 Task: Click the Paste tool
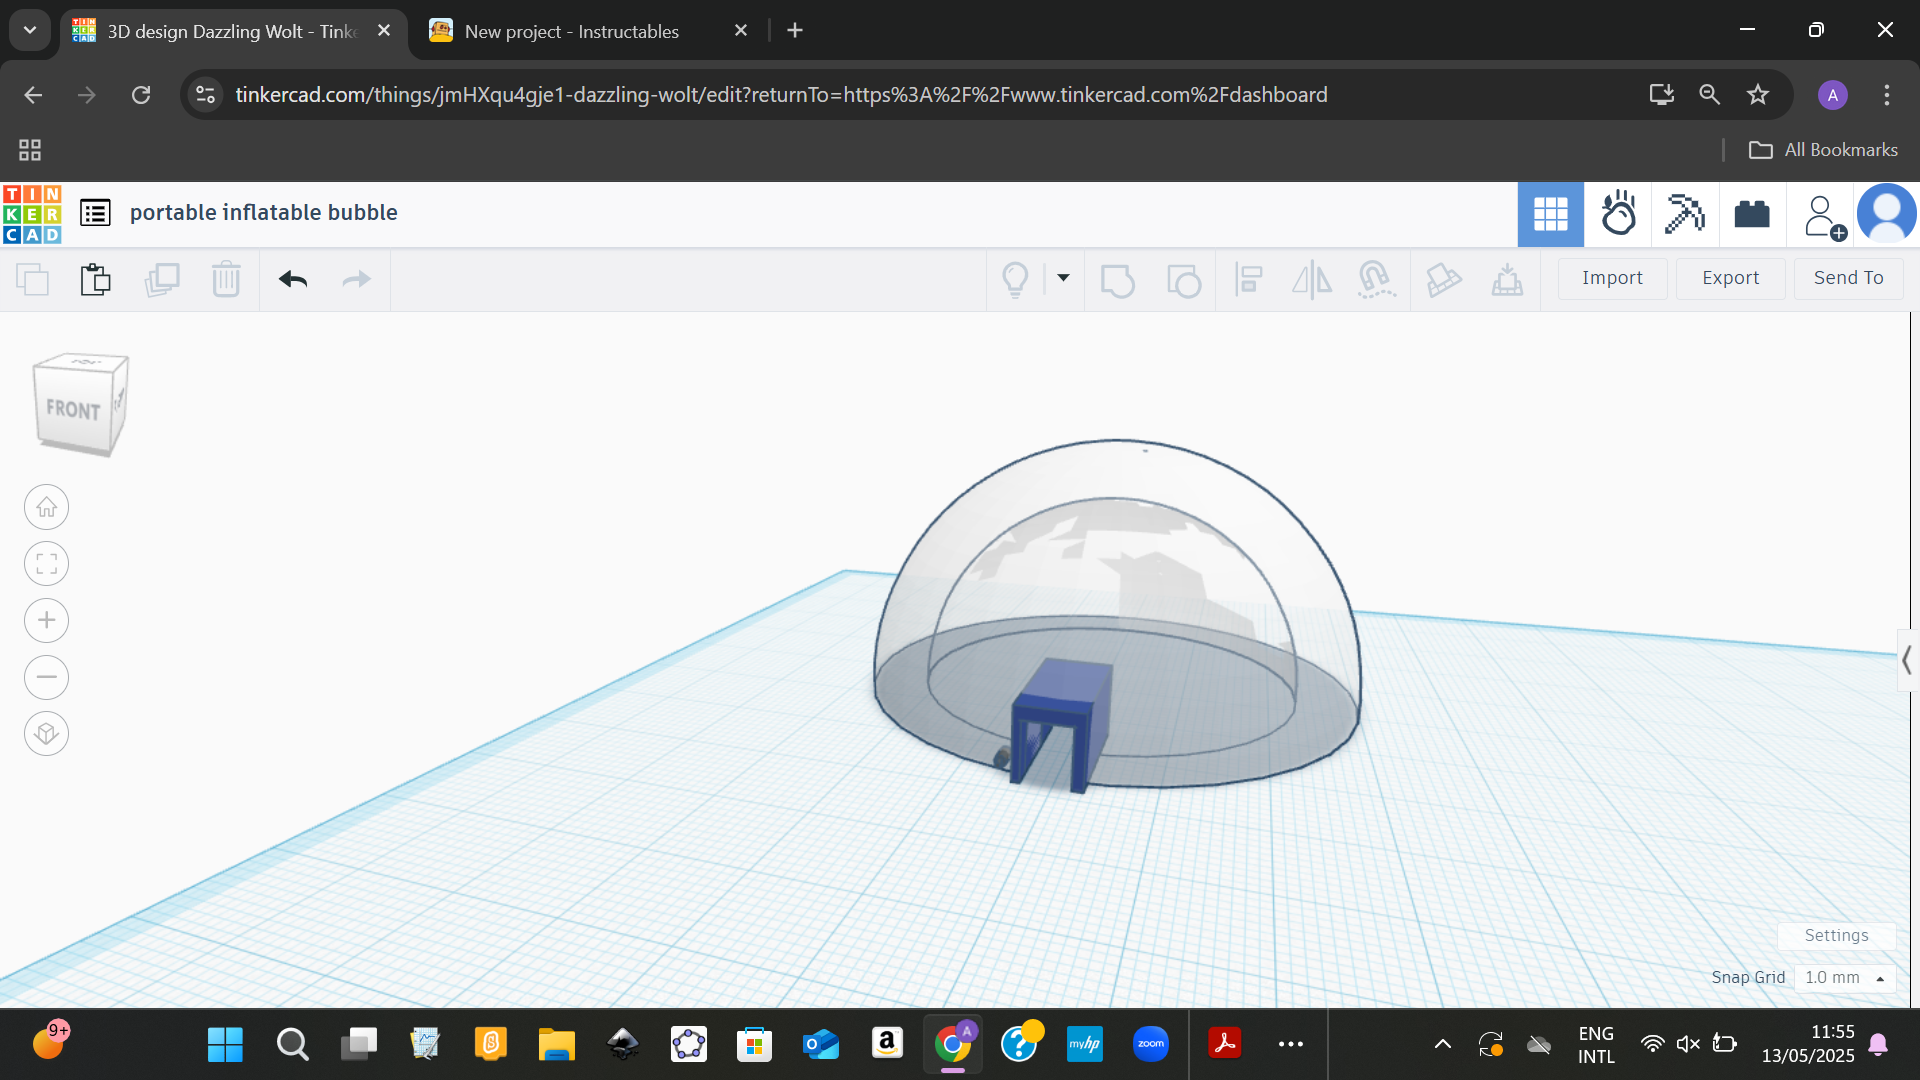pos(96,279)
